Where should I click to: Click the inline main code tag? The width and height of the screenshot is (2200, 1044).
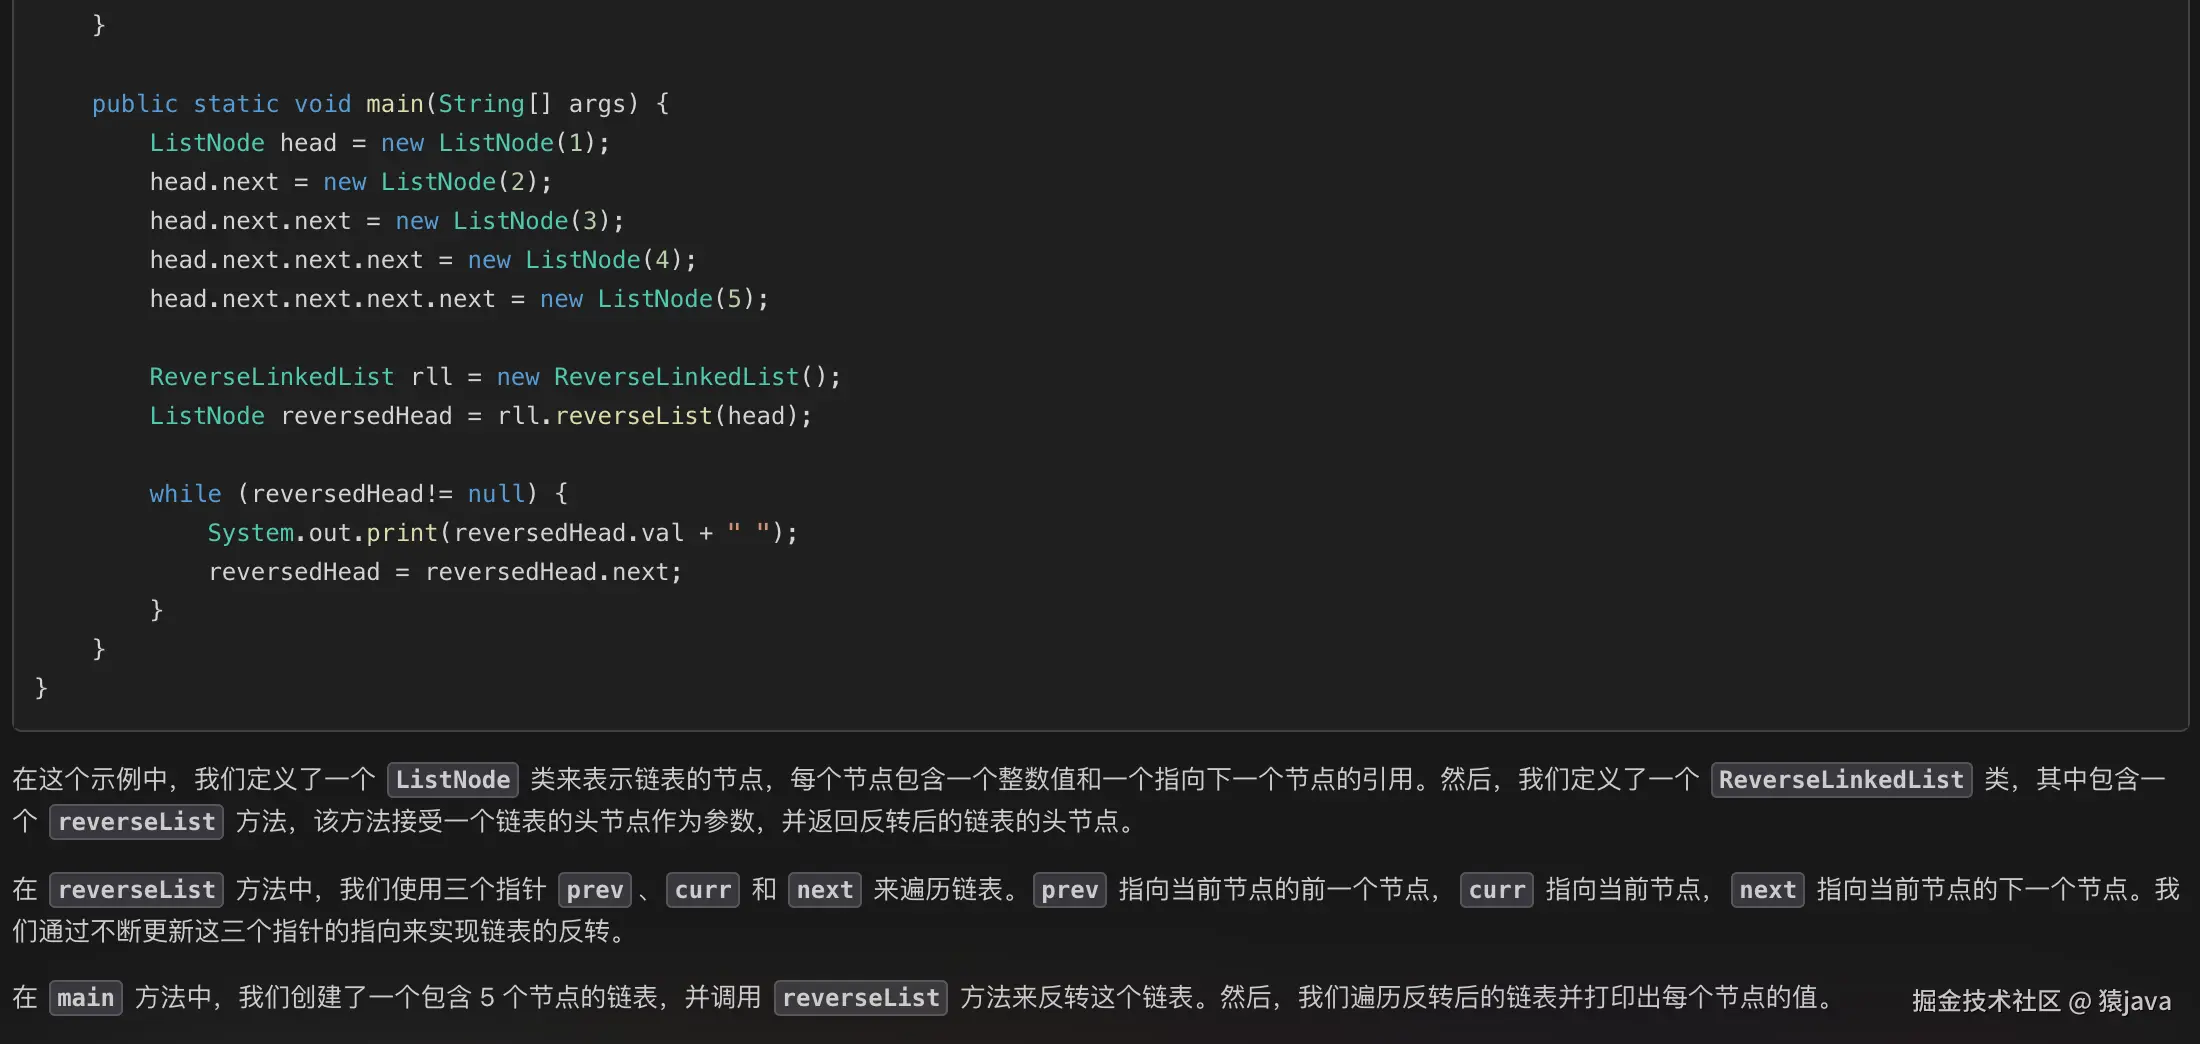[x=86, y=997]
